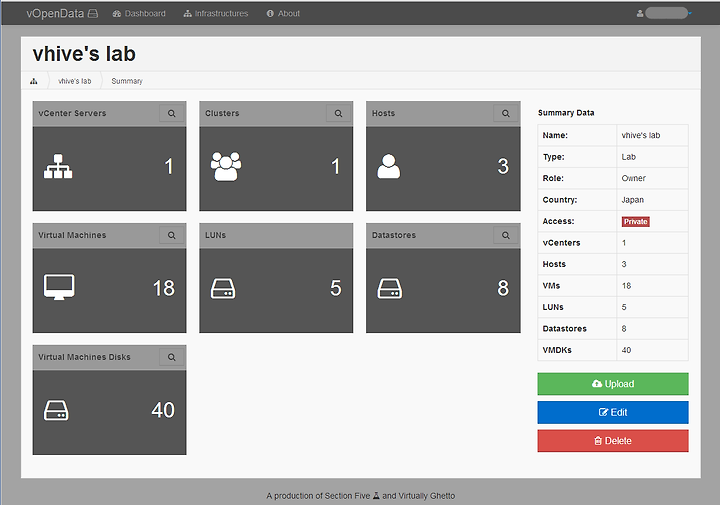The image size is (720, 505).
Task: Click the Upload green button
Action: (x=613, y=384)
